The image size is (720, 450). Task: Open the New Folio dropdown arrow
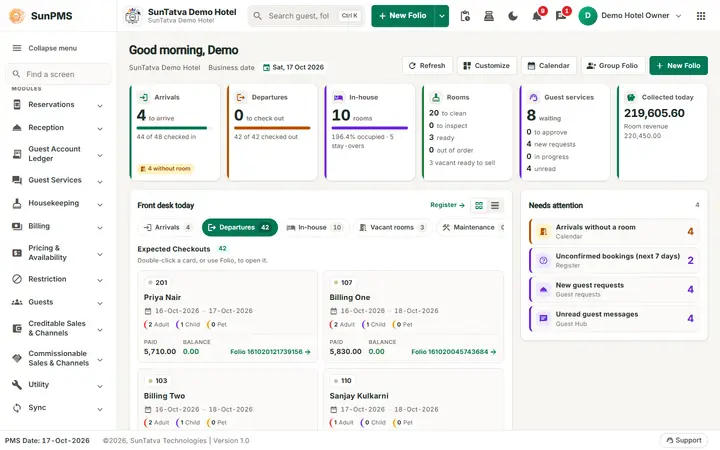pos(441,16)
